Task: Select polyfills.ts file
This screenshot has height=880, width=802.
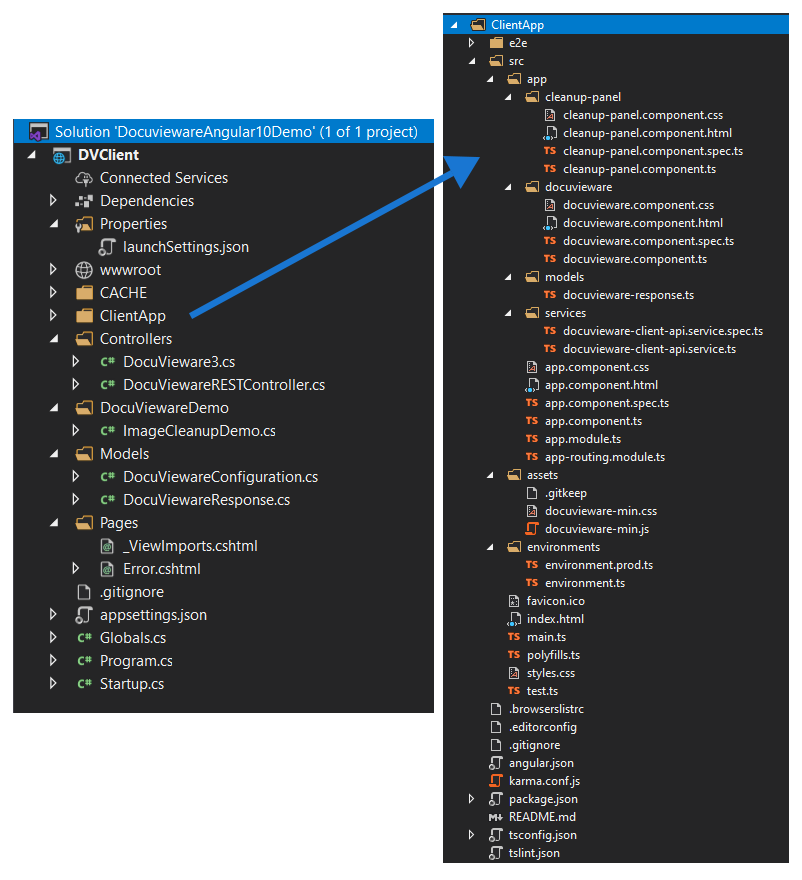Action: pyautogui.click(x=553, y=655)
